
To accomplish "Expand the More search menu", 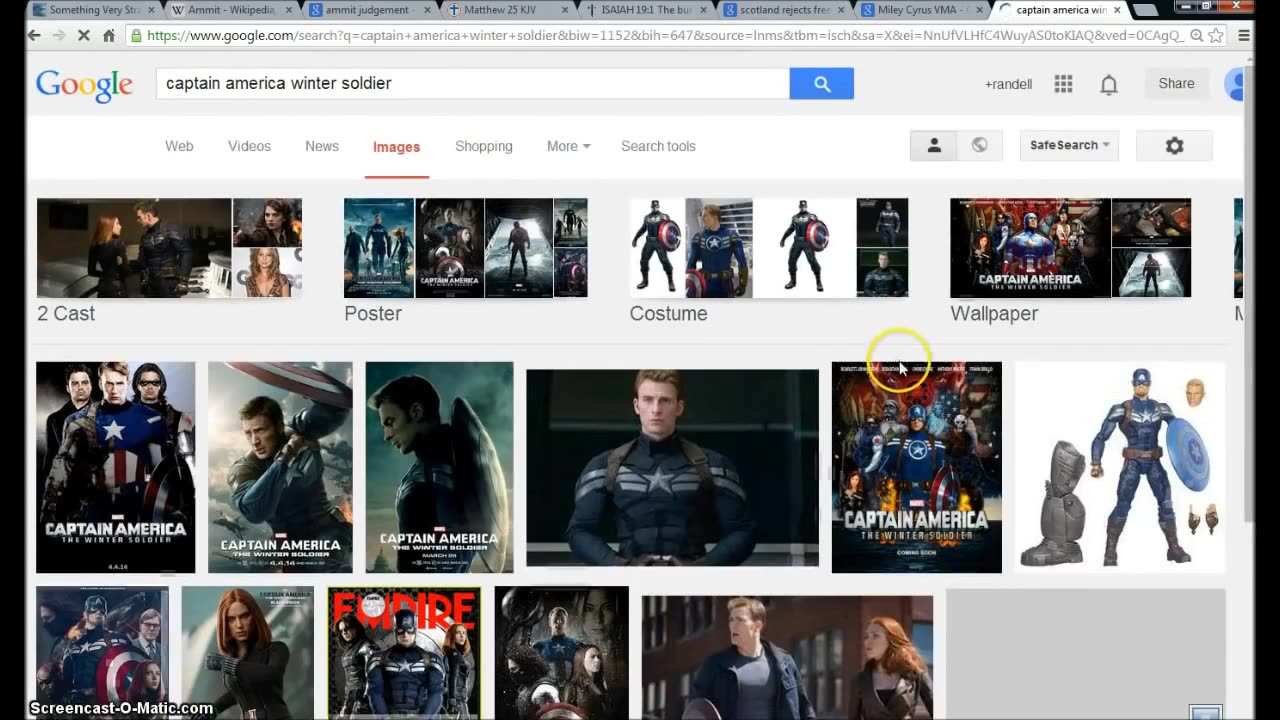I will click(568, 146).
